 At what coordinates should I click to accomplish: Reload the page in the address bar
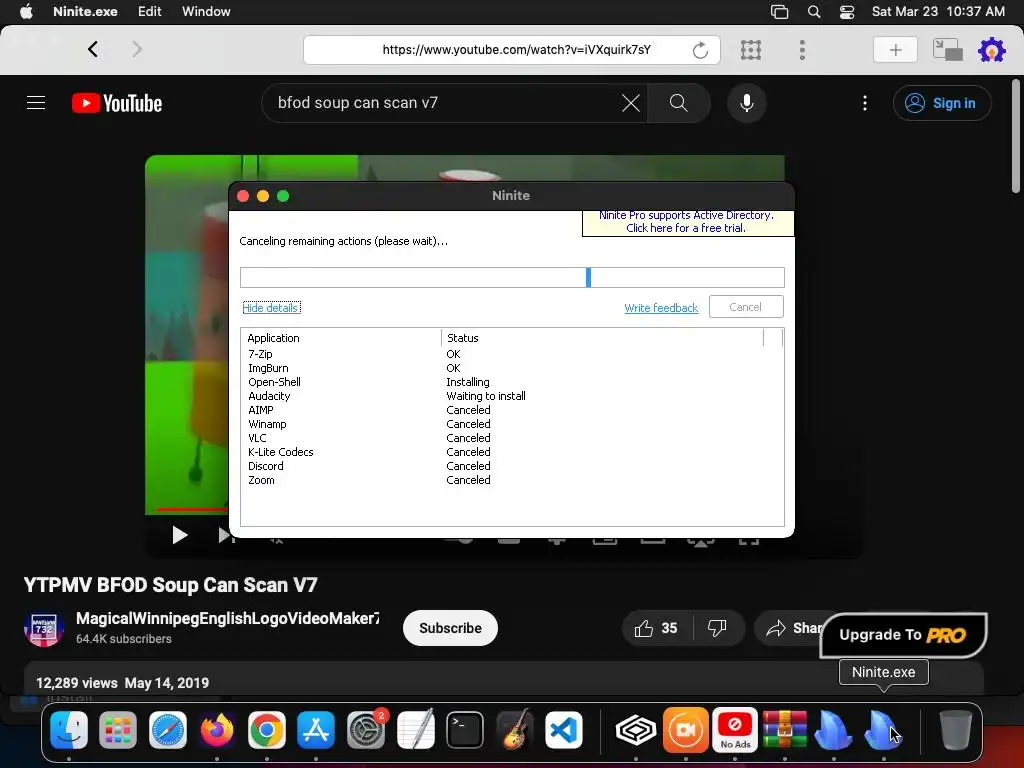click(x=700, y=50)
